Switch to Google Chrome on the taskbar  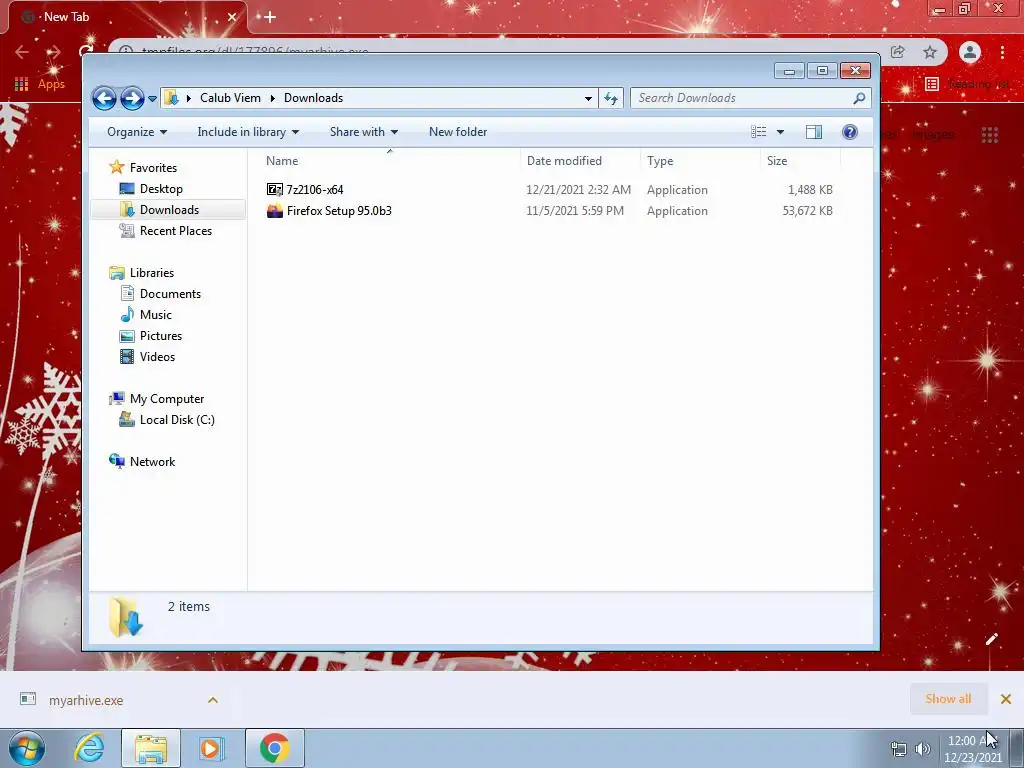[275, 748]
